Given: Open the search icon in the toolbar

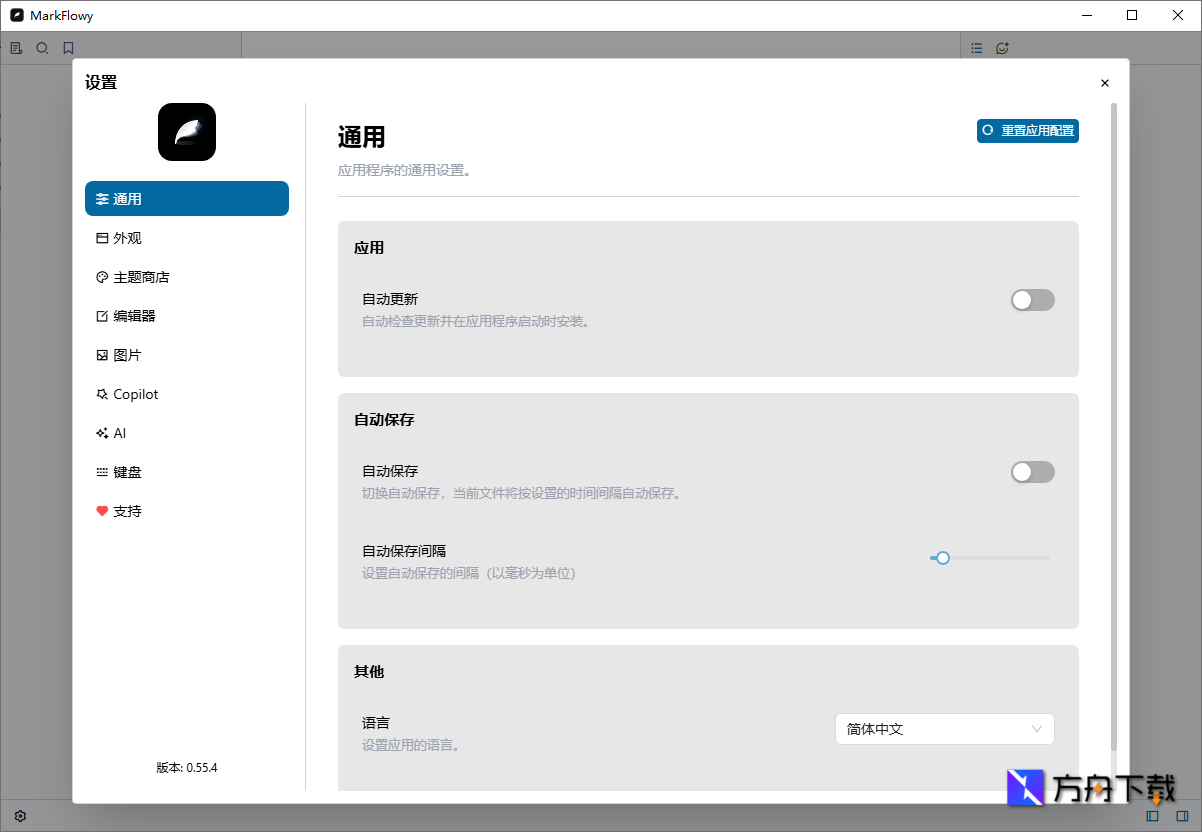Looking at the screenshot, I should click(42, 47).
